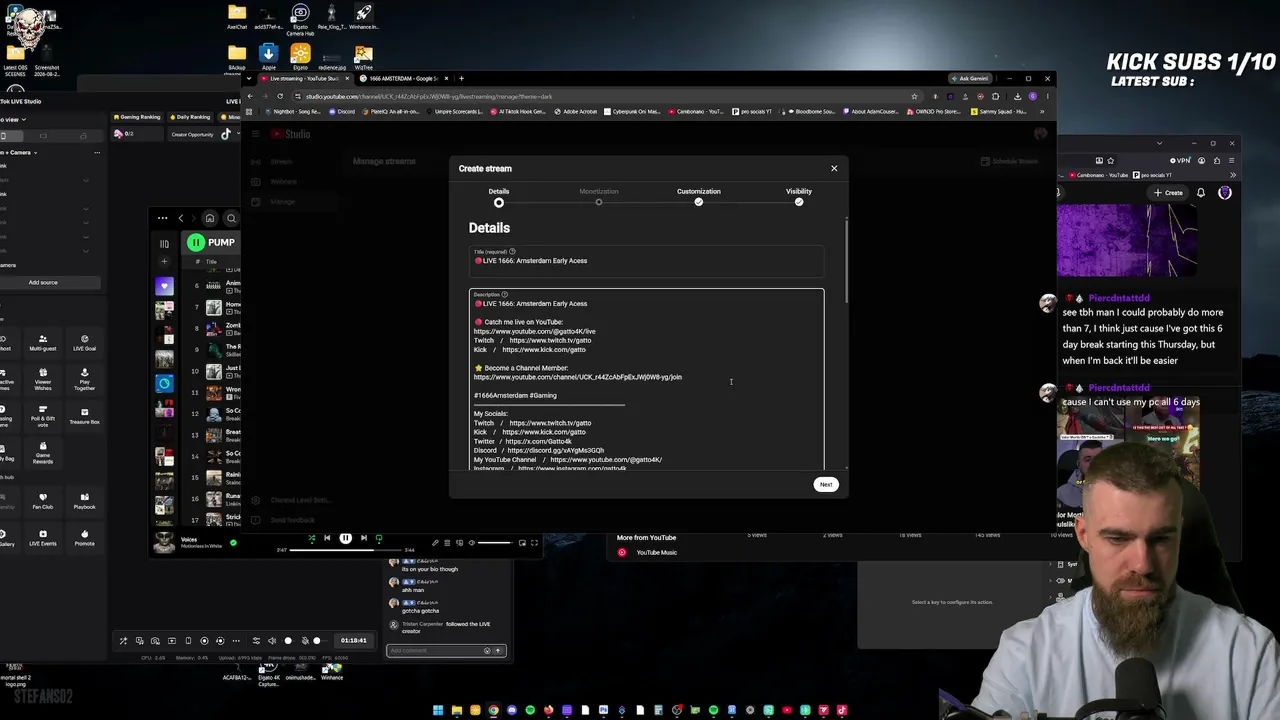The image size is (1280, 720).
Task: Open Spotify search icon
Action: pos(231,218)
